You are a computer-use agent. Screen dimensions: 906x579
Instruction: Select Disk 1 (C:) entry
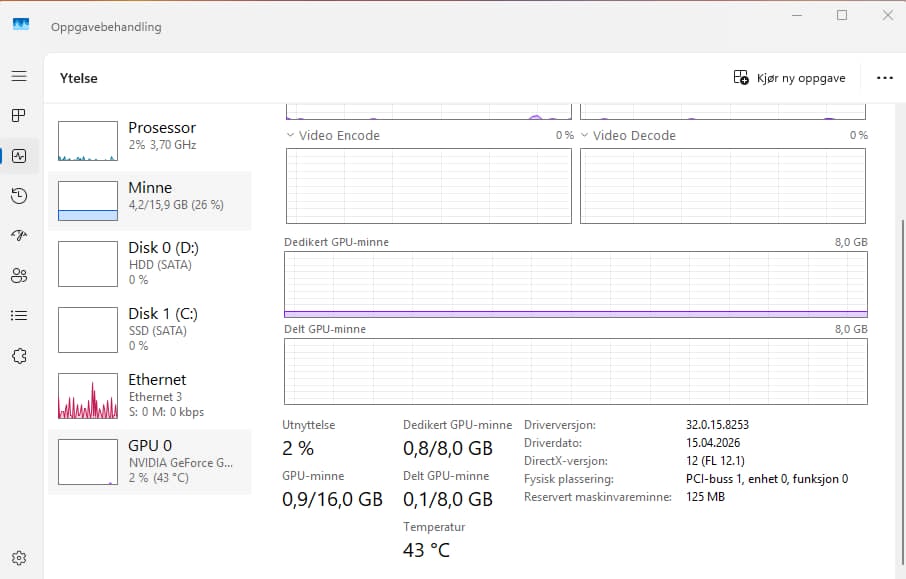pos(150,329)
